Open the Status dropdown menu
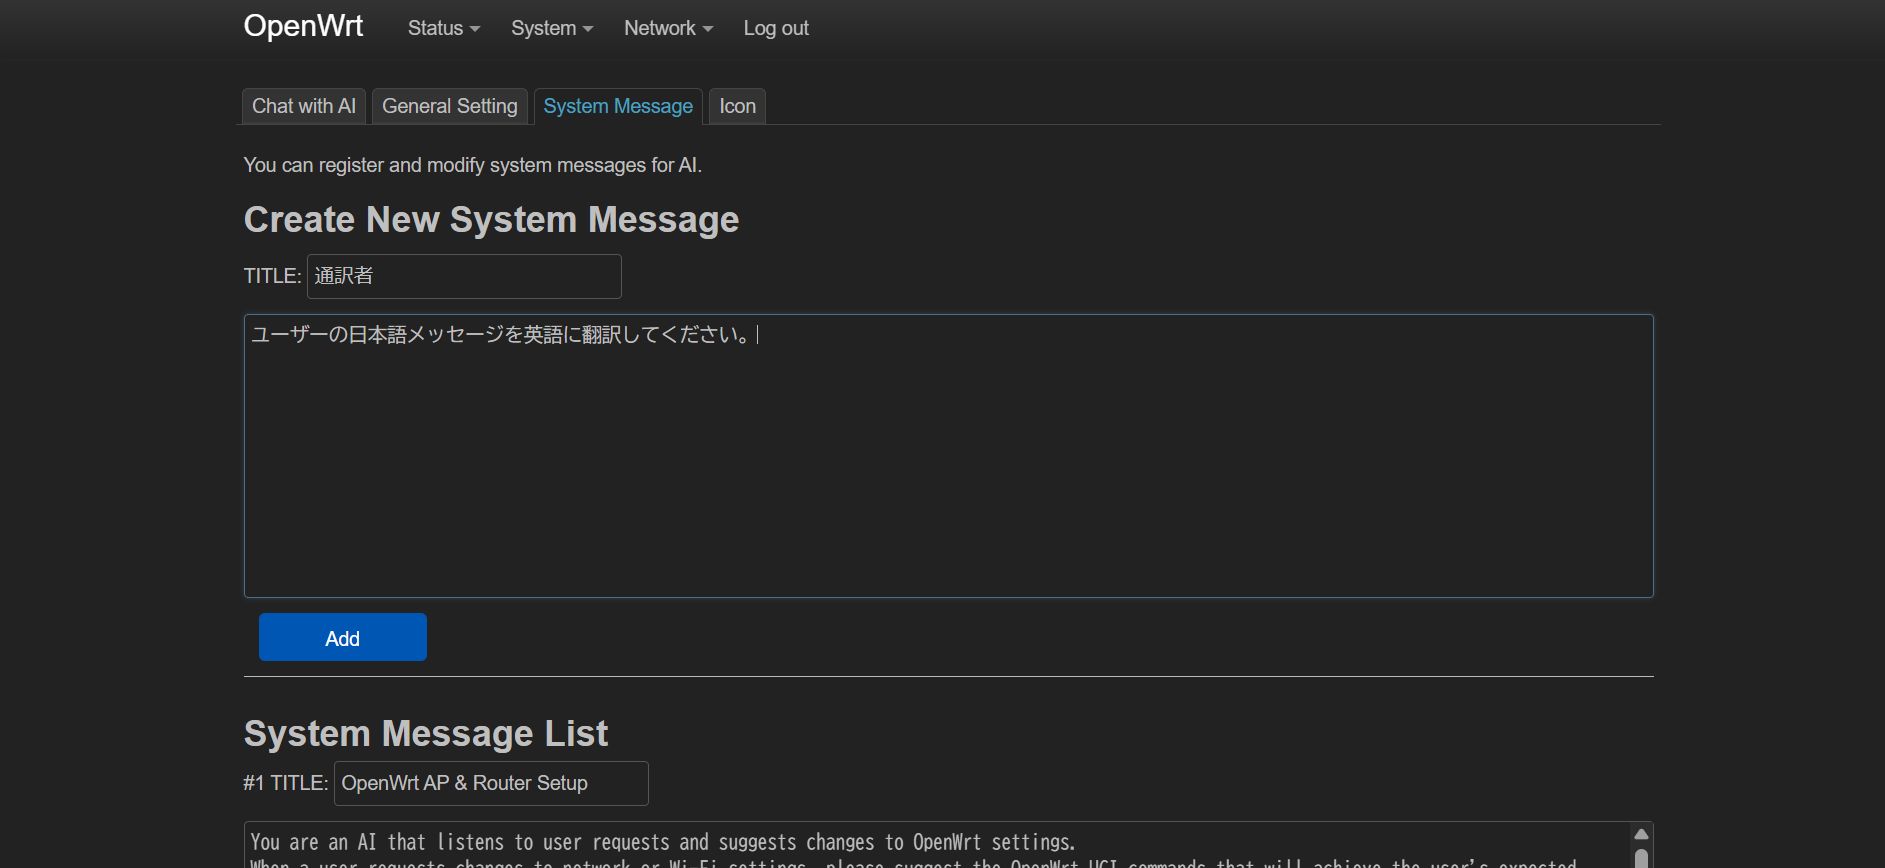Image resolution: width=1885 pixels, height=868 pixels. (444, 28)
